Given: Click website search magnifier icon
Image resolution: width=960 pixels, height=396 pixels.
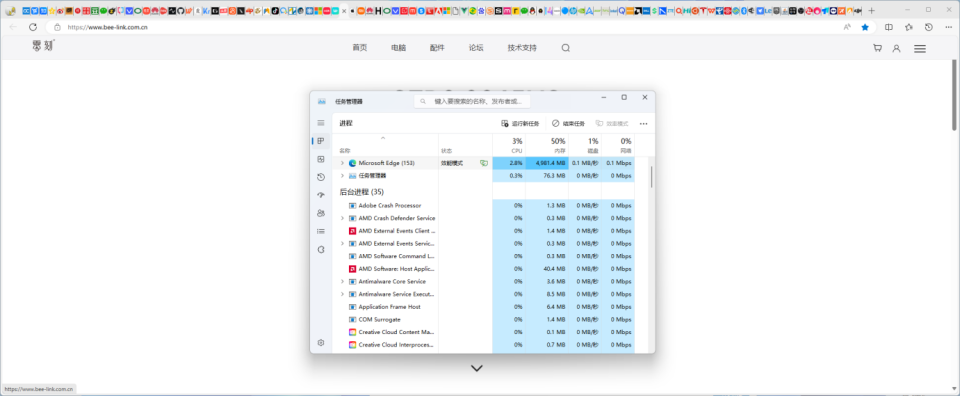Looking at the screenshot, I should (566, 48).
